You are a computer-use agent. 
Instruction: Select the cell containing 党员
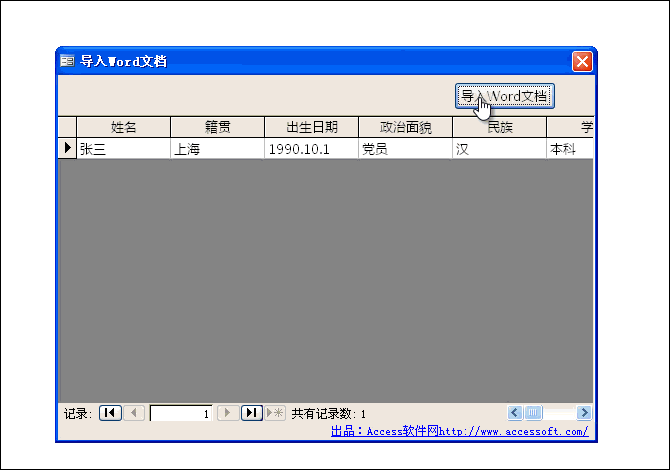[406, 148]
